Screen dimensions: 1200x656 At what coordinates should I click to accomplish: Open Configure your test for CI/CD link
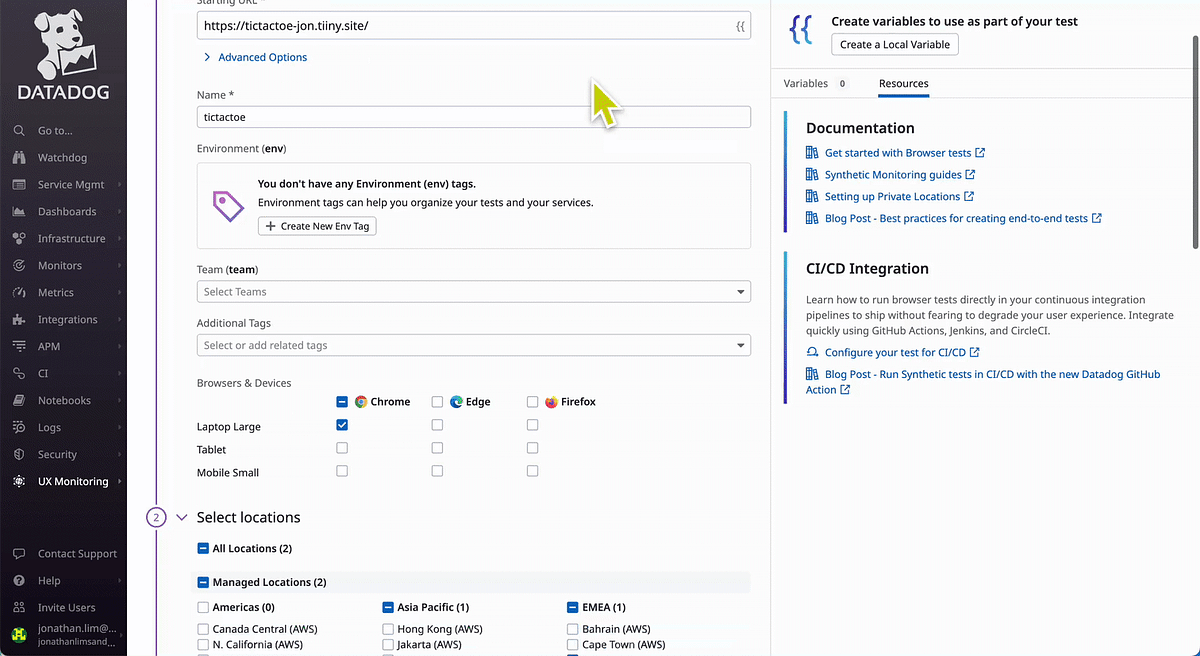895,352
